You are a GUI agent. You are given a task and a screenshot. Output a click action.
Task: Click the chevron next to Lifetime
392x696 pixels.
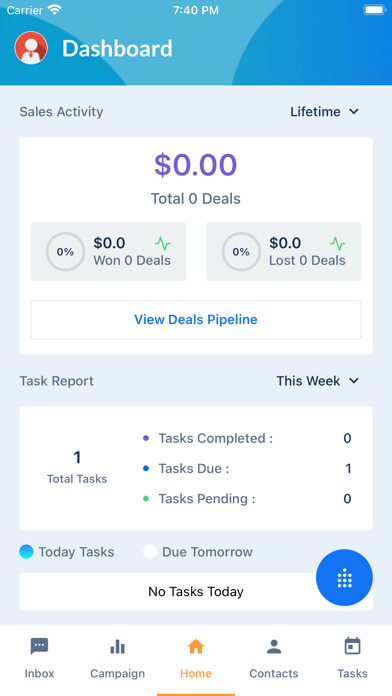click(x=354, y=111)
